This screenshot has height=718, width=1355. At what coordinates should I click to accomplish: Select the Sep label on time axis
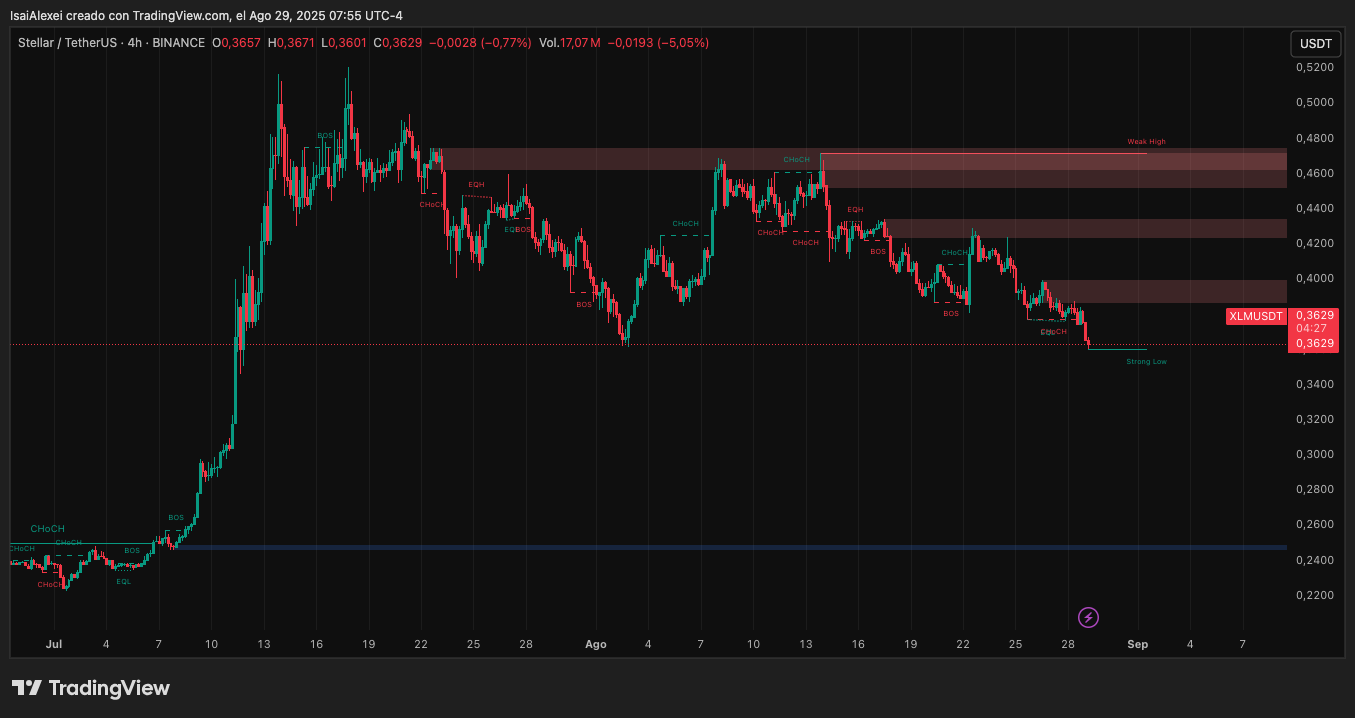(1138, 645)
